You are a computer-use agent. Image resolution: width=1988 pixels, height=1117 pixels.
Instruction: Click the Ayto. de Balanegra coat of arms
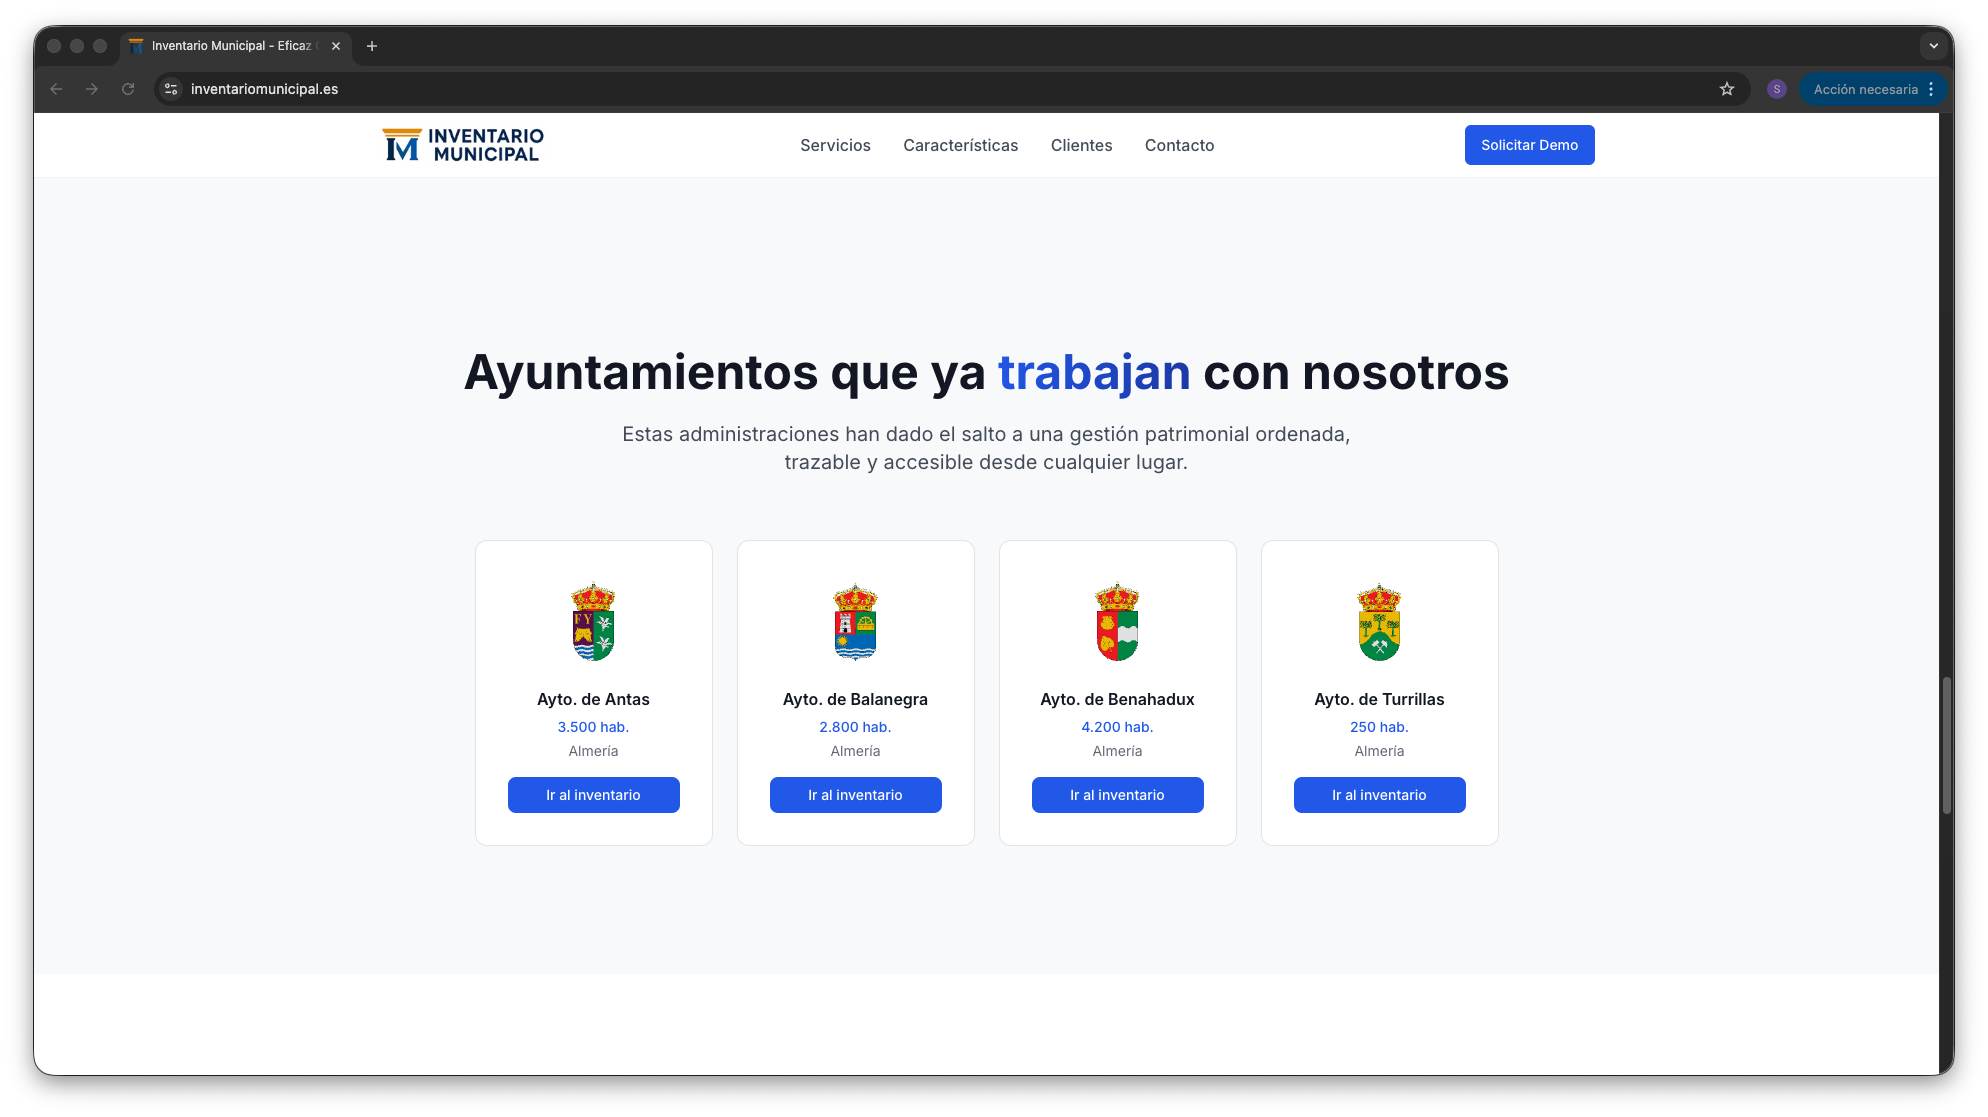pos(855,622)
